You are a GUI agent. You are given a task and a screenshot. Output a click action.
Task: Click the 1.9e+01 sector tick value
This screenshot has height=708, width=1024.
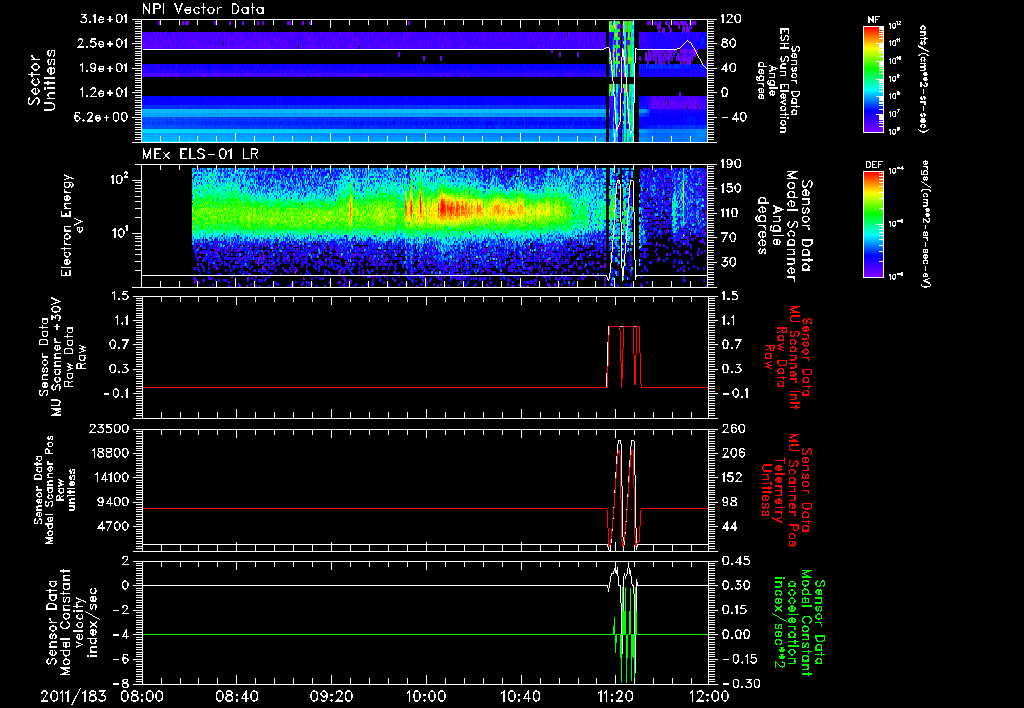tap(104, 68)
